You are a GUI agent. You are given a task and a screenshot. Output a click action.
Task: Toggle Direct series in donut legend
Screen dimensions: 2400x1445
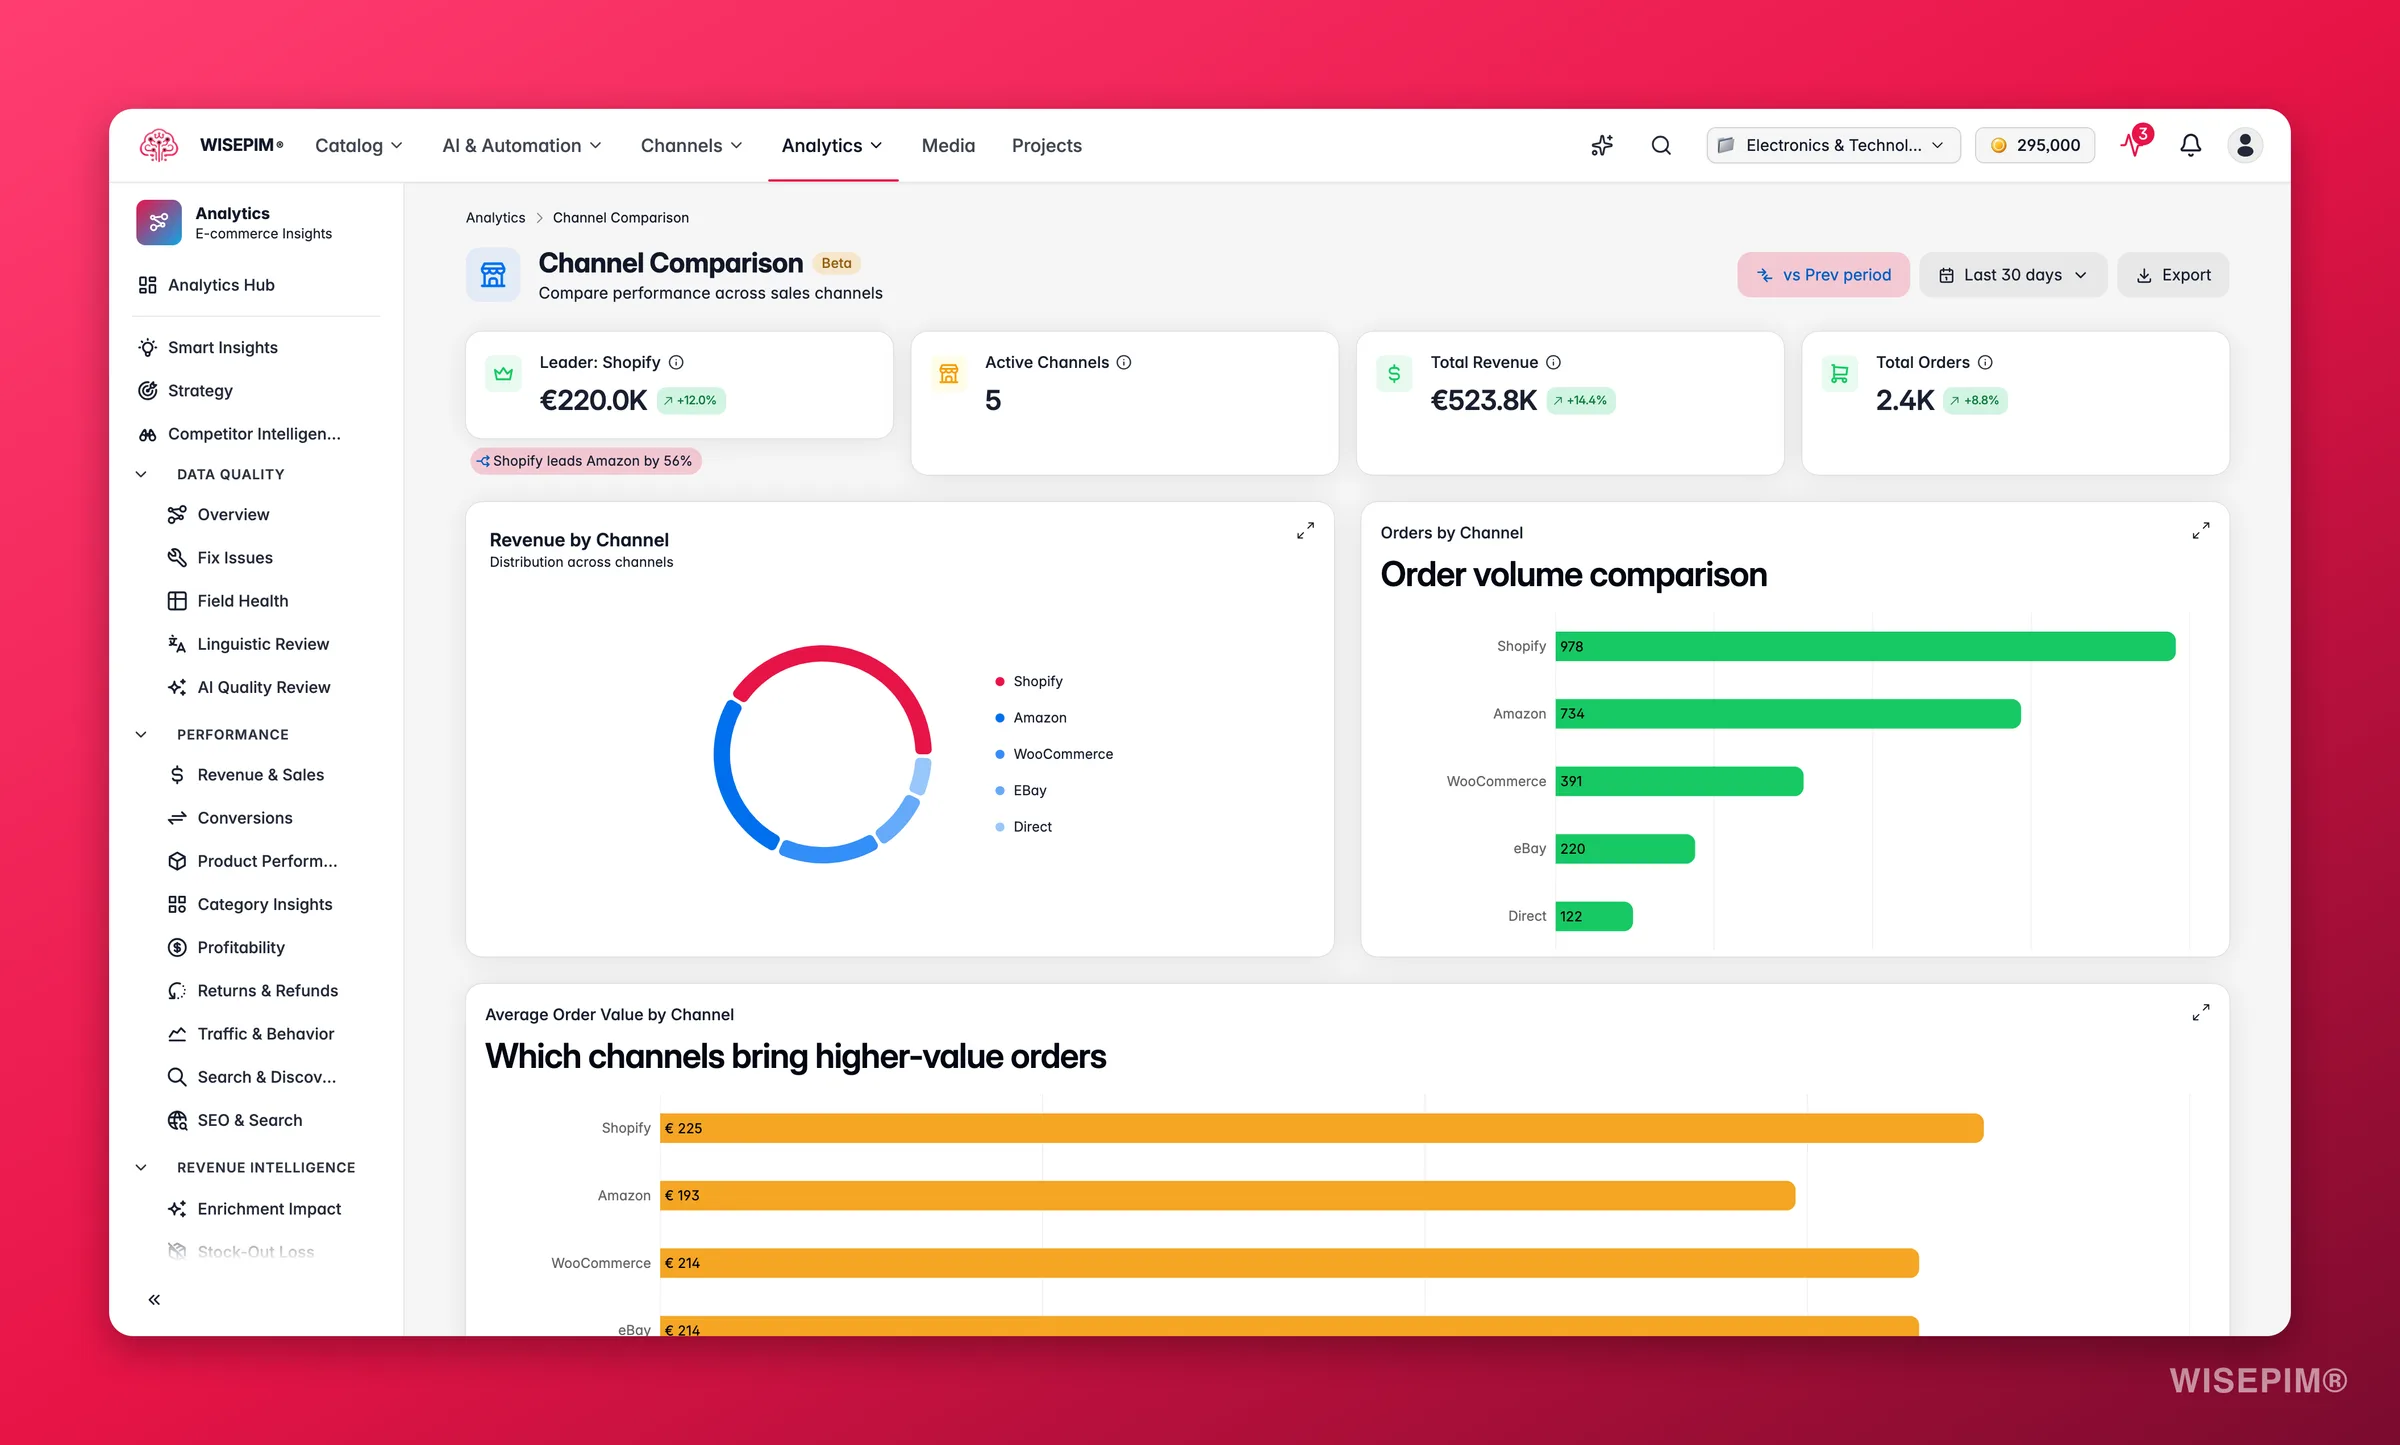(x=1023, y=827)
